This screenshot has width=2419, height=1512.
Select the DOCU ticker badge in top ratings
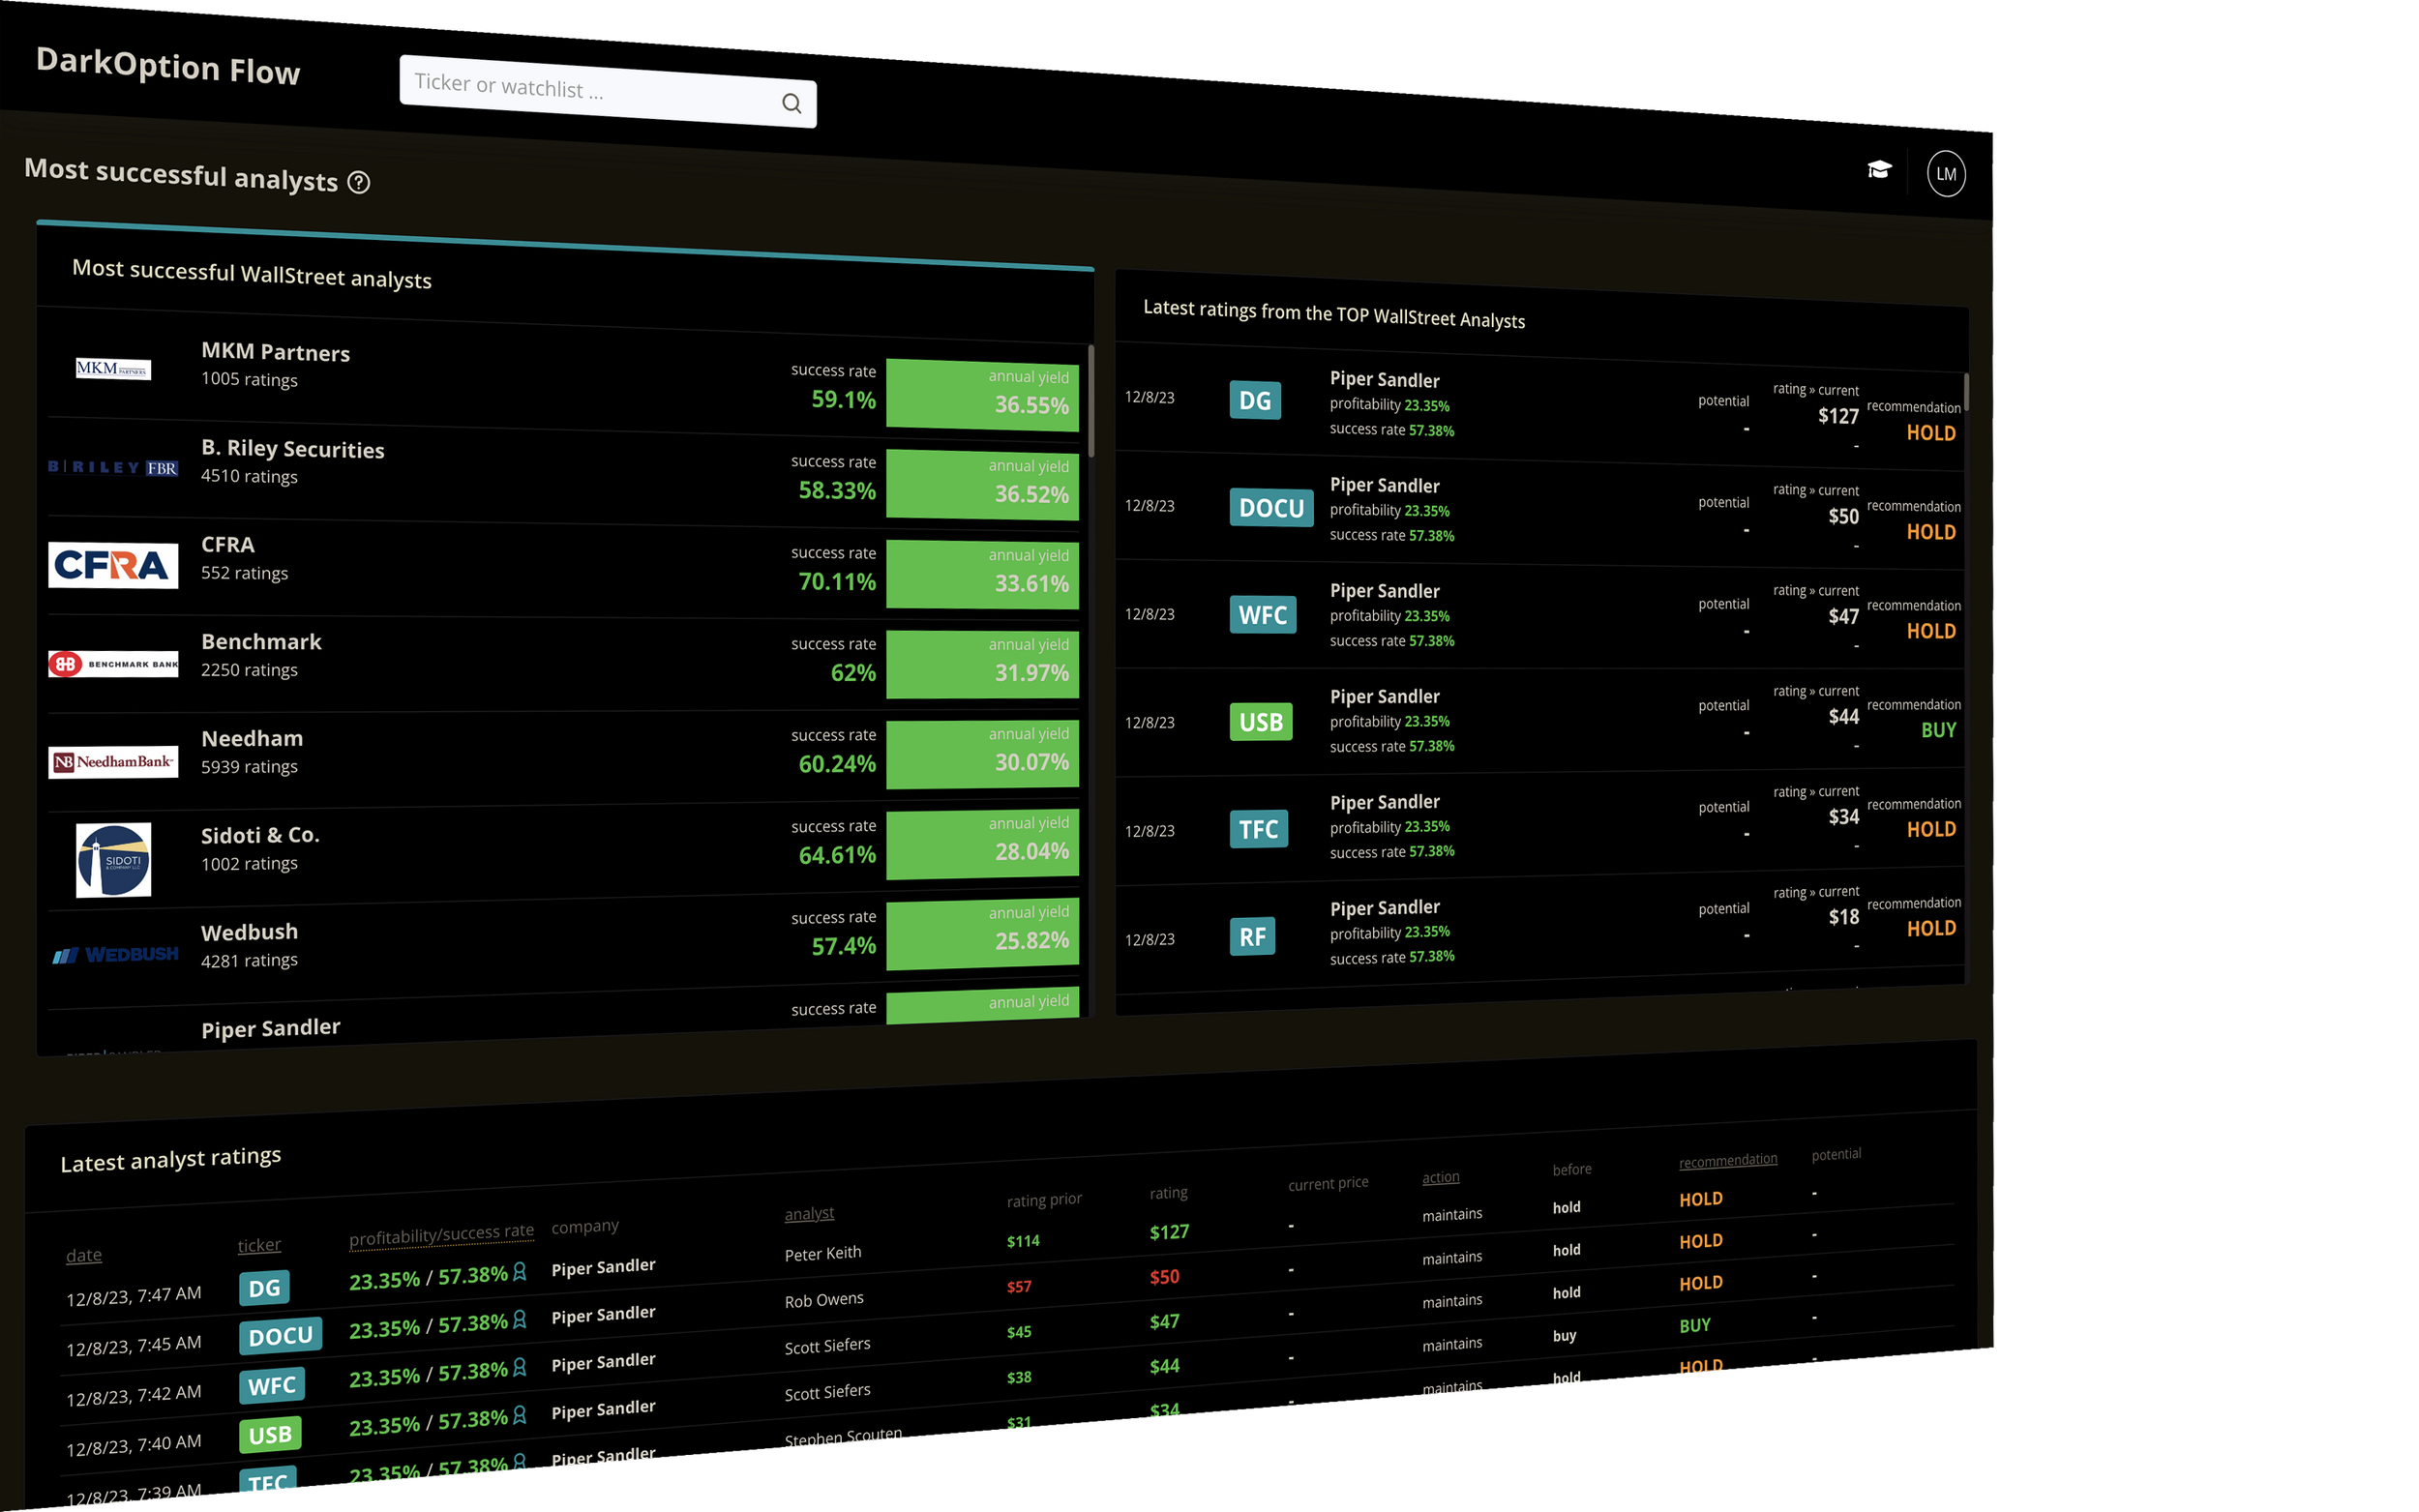click(1271, 507)
